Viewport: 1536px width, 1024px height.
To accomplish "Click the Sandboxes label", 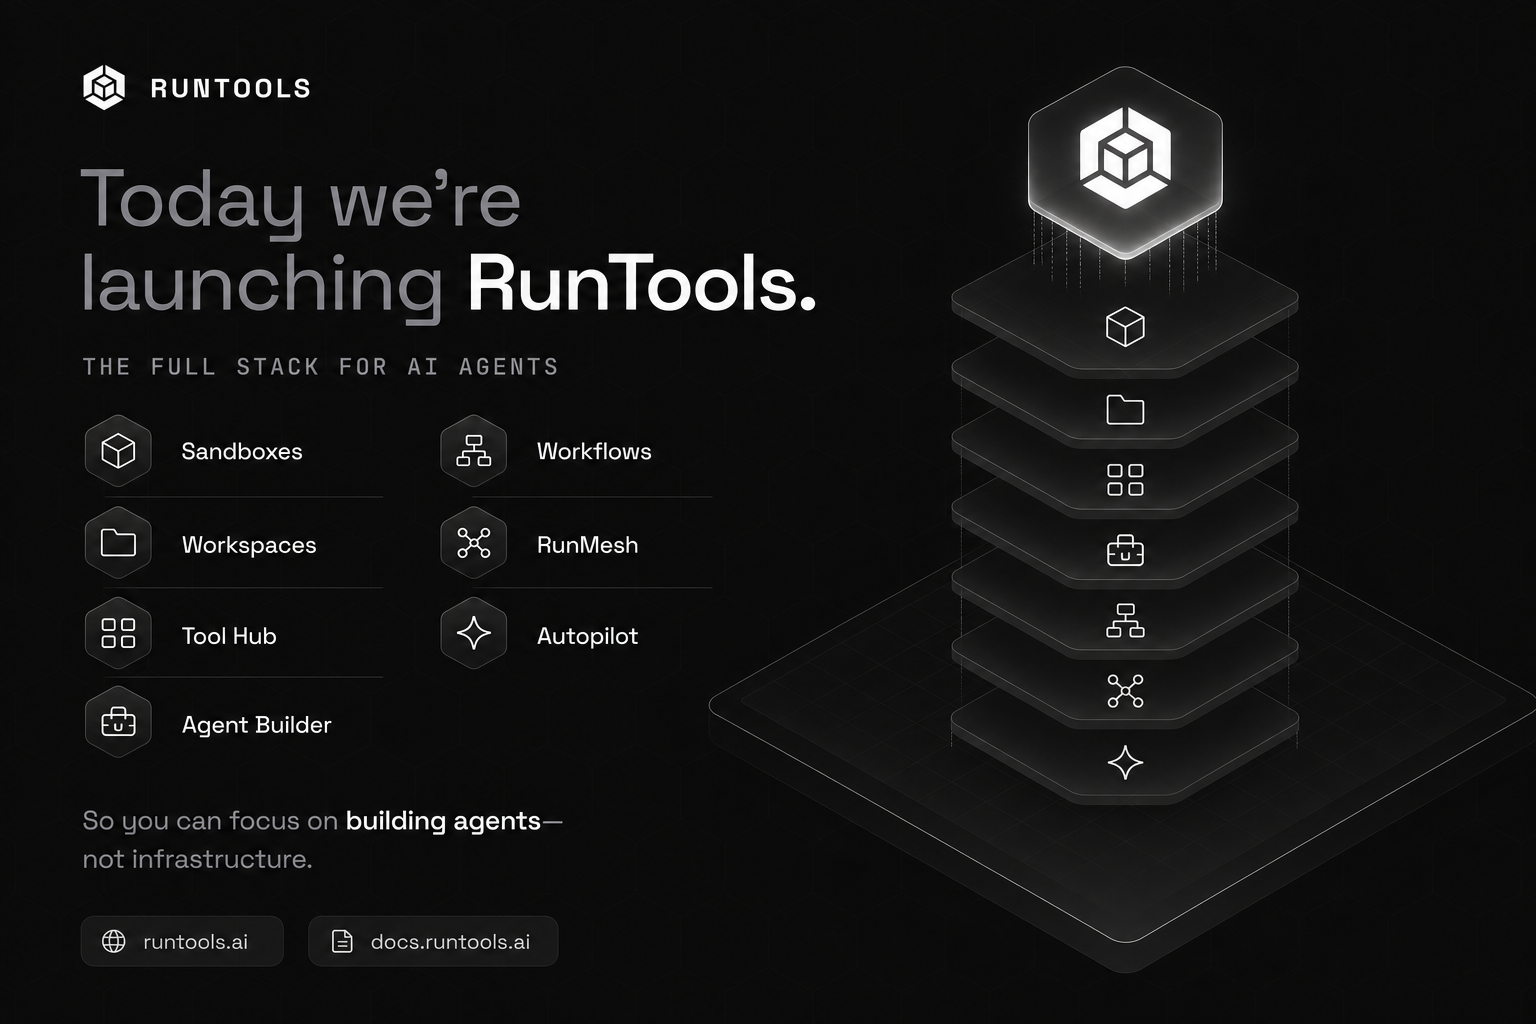I will 242,451.
